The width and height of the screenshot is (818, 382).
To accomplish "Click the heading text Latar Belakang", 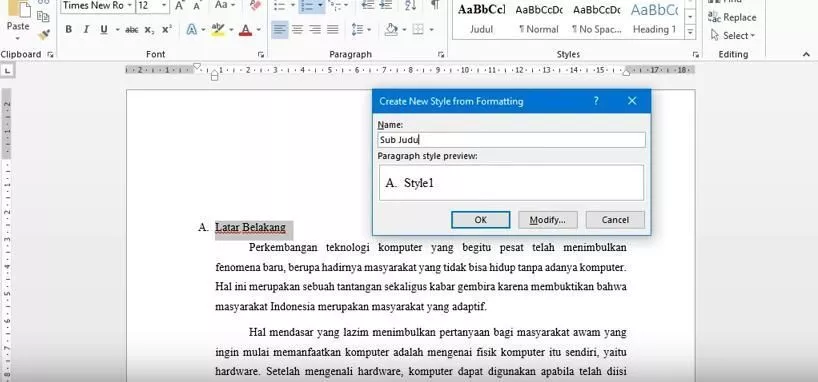I will pos(250,228).
